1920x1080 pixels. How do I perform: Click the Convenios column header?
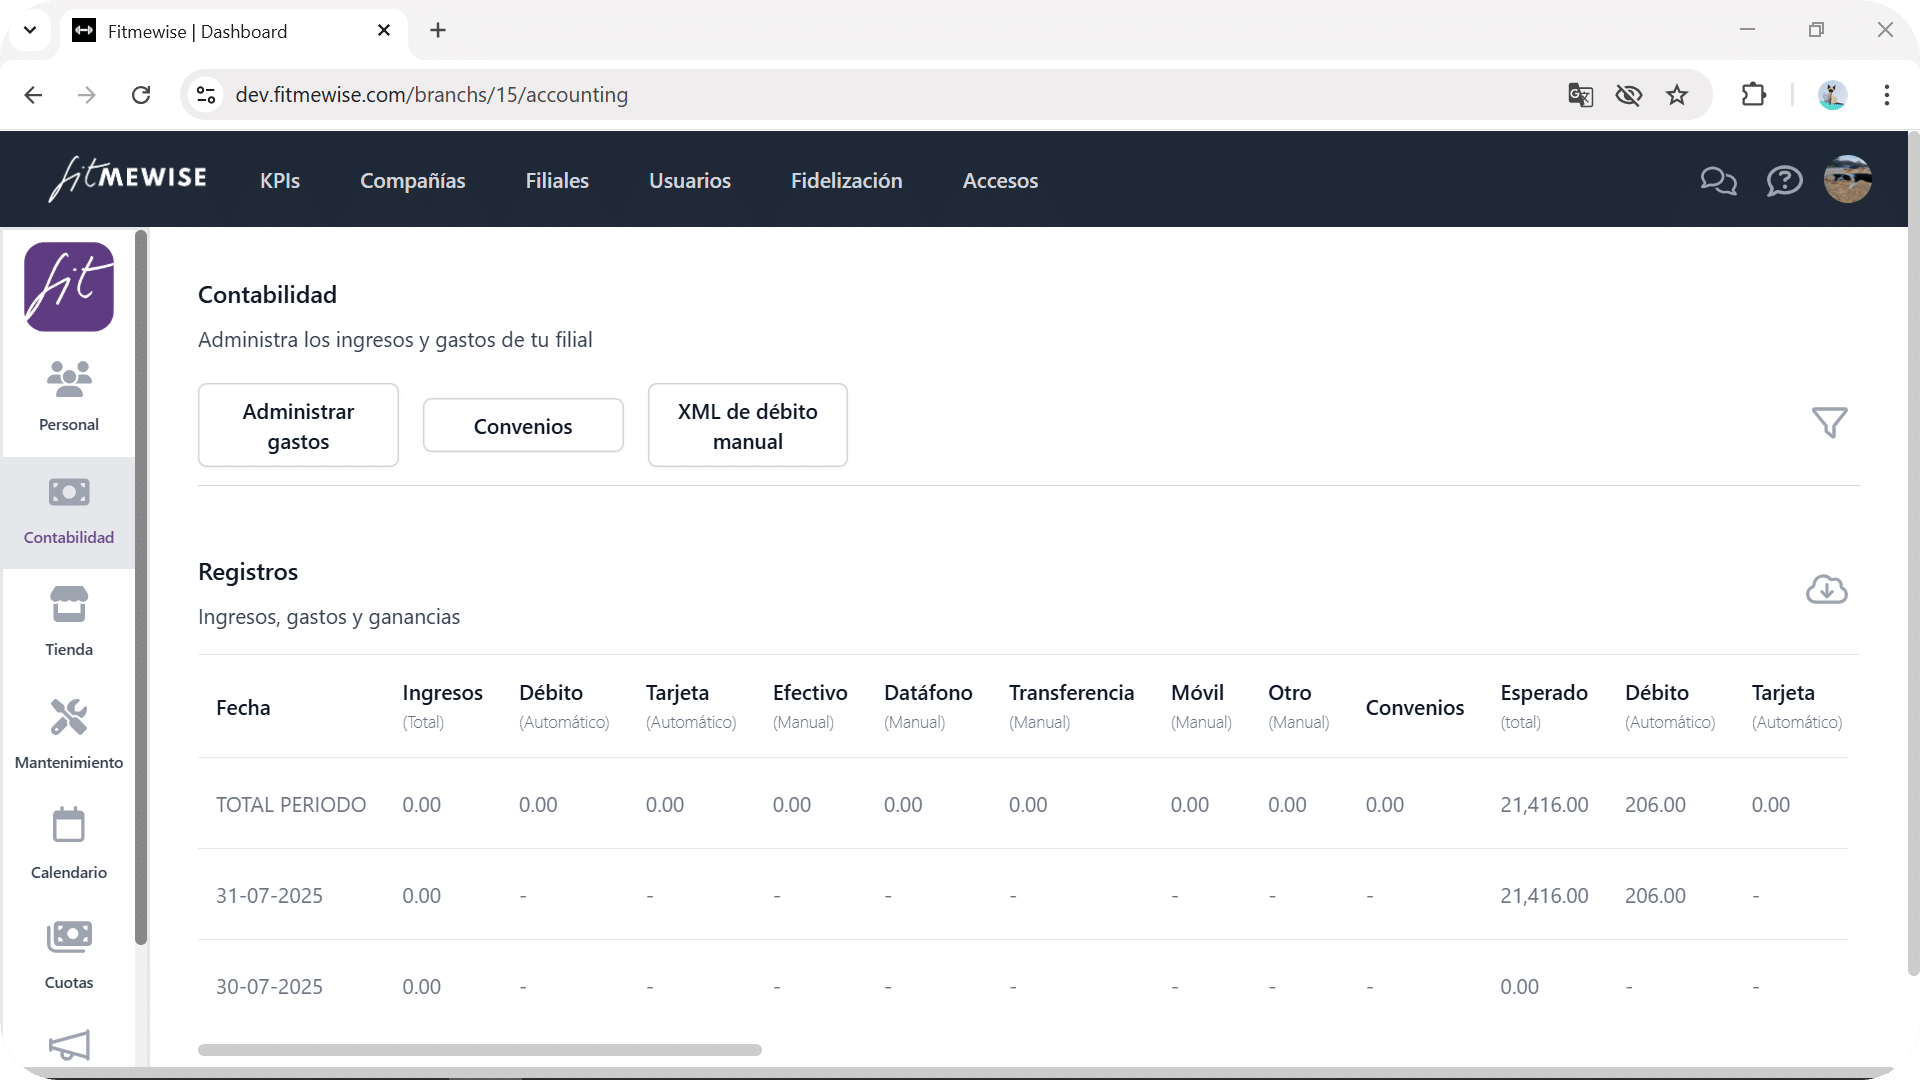(1414, 708)
